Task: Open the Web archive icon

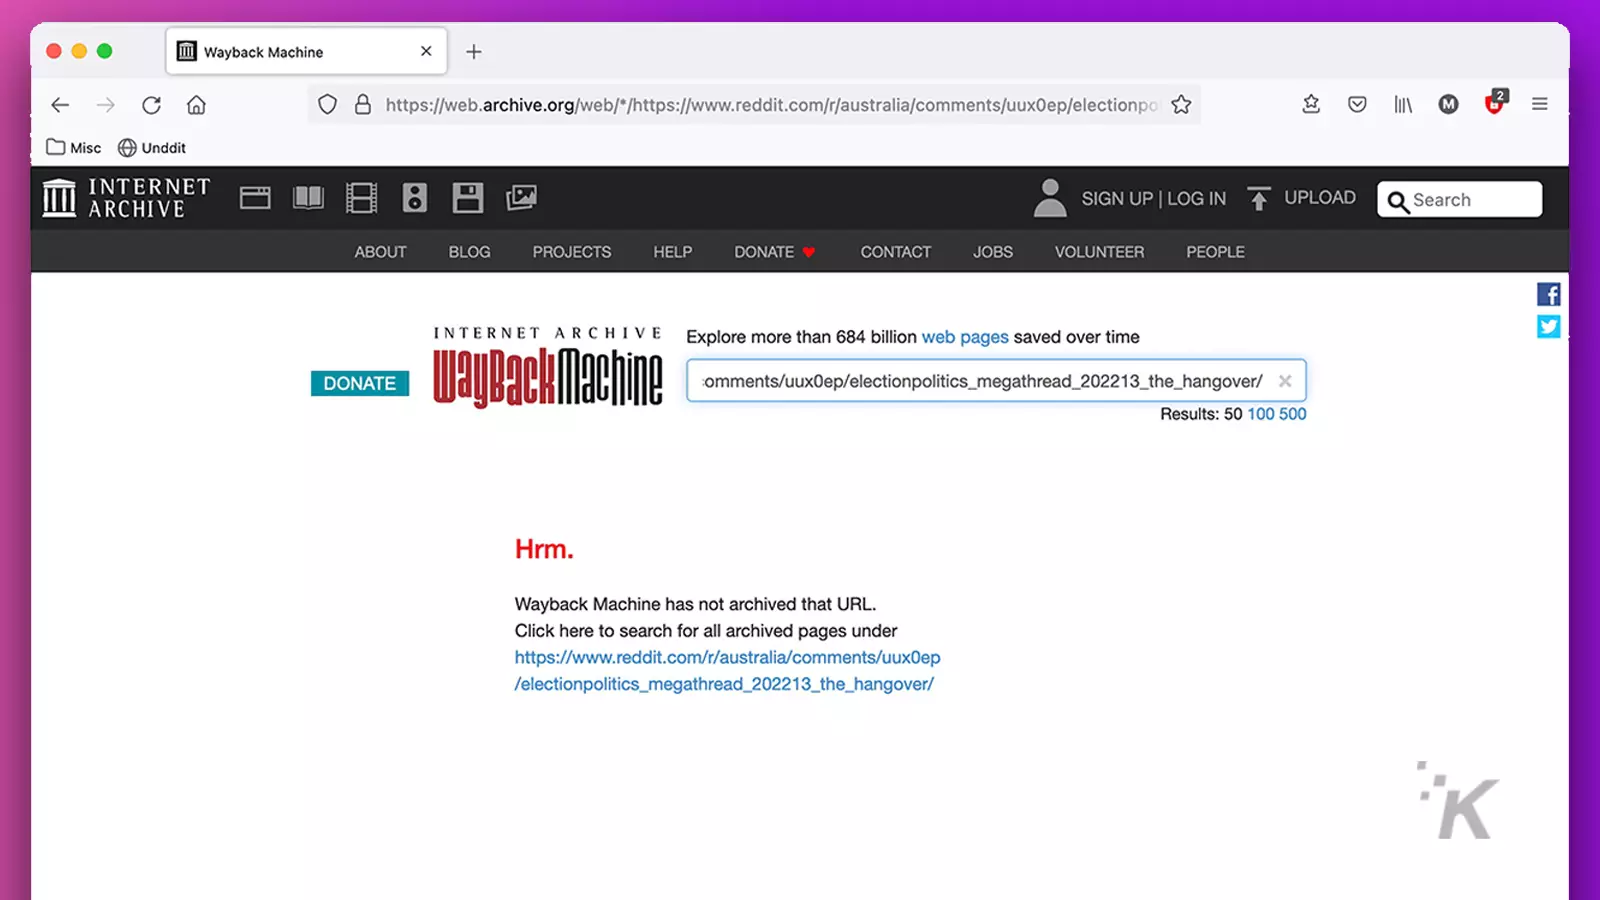Action: [x=255, y=198]
